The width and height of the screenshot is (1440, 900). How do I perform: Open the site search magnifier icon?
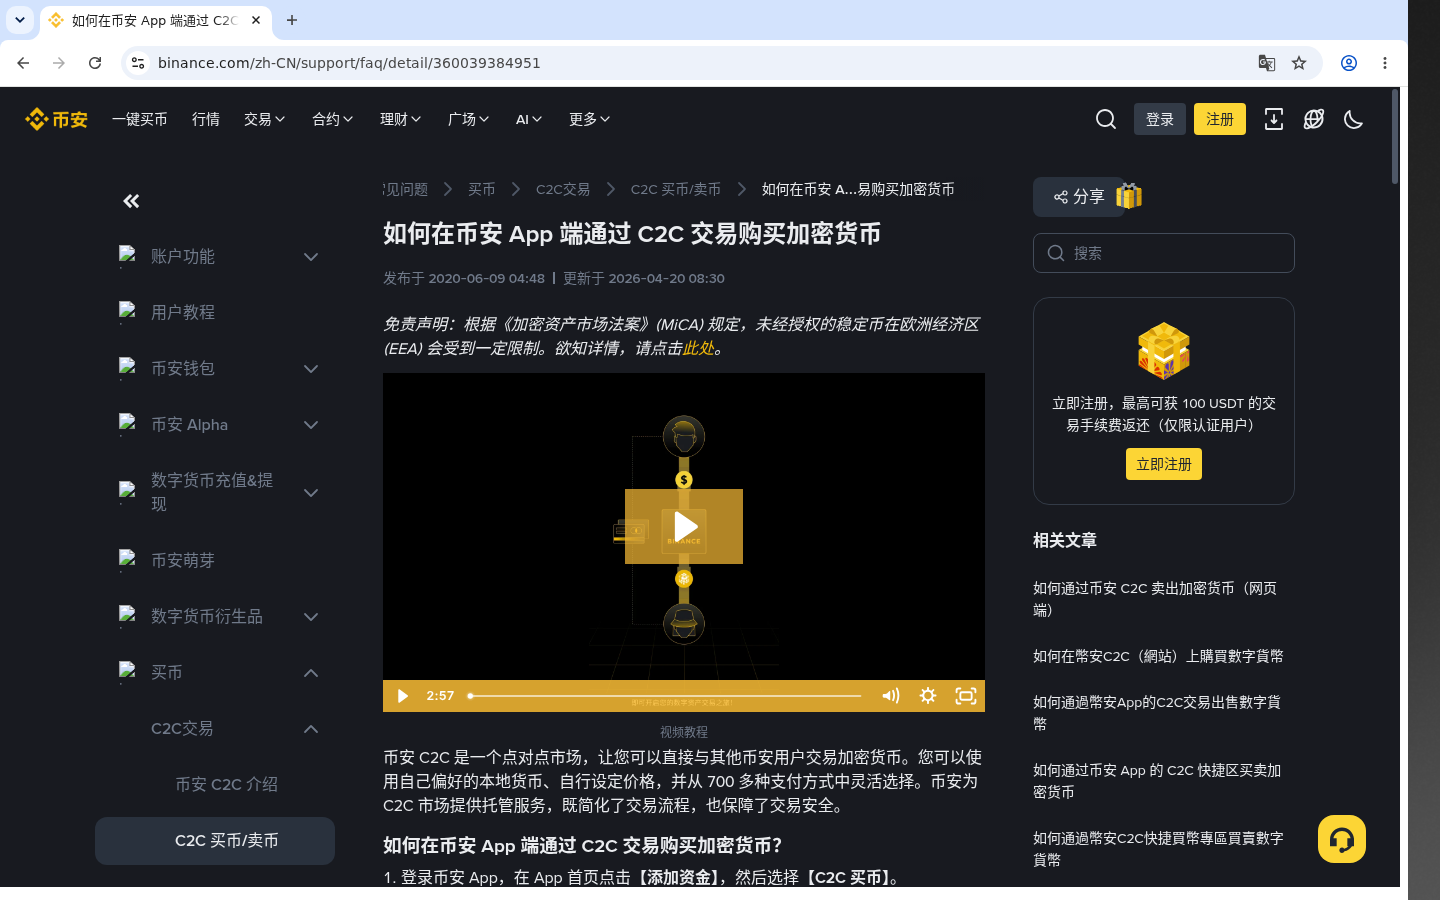pos(1106,119)
